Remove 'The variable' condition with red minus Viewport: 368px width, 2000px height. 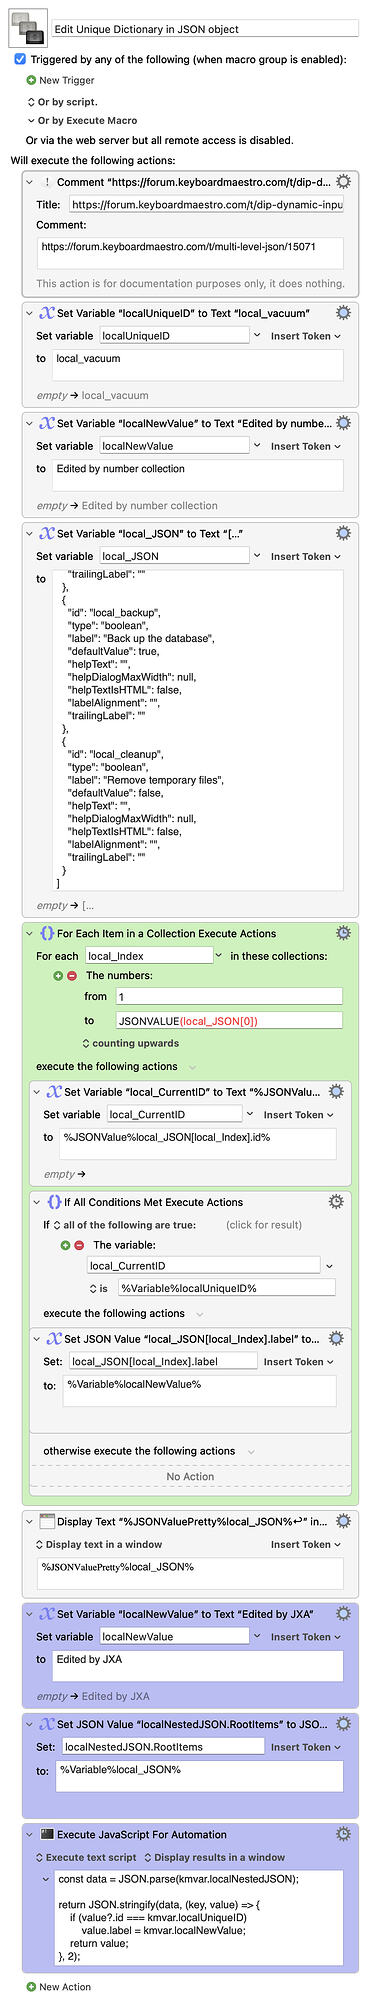[x=79, y=1245]
